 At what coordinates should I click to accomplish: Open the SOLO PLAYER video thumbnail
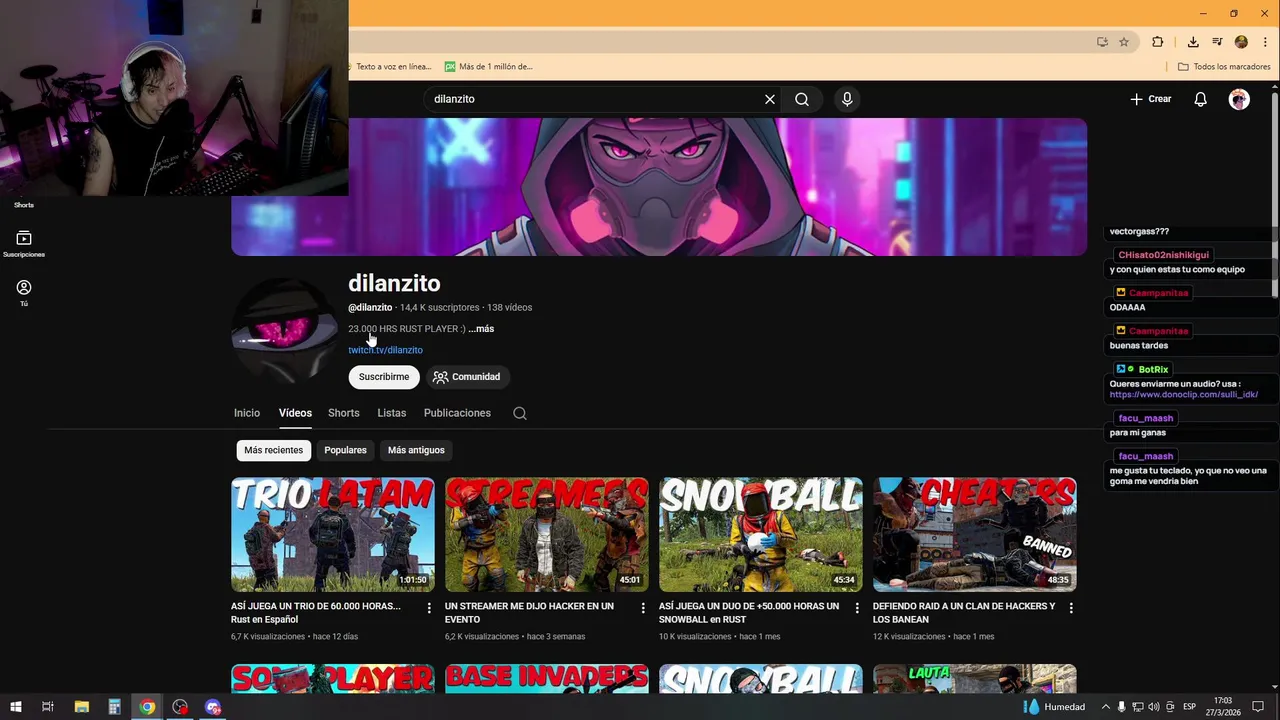point(333,678)
